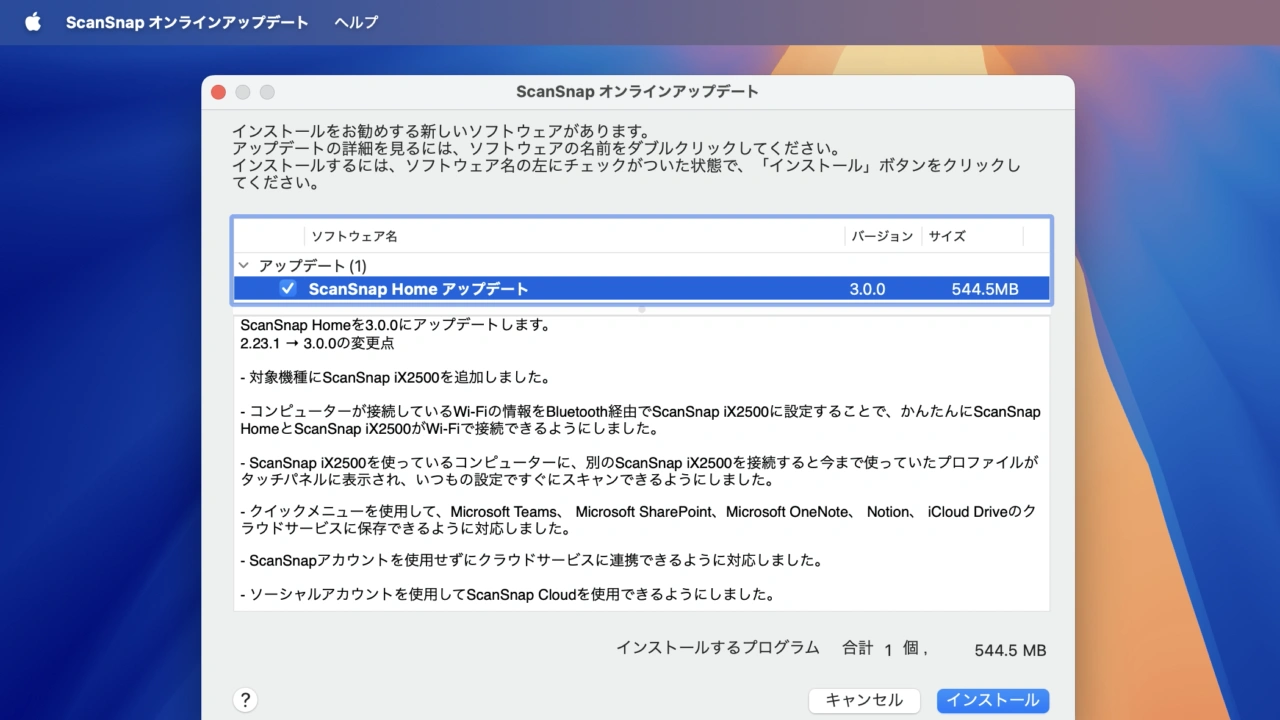
Task: Open the ヘルプ menu
Action: [x=356, y=22]
